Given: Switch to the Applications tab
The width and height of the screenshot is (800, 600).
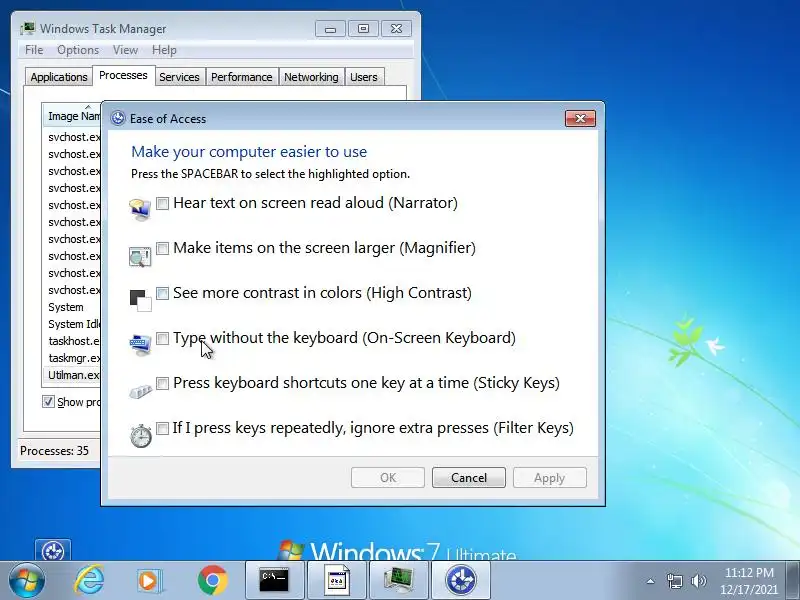Looking at the screenshot, I should (59, 77).
